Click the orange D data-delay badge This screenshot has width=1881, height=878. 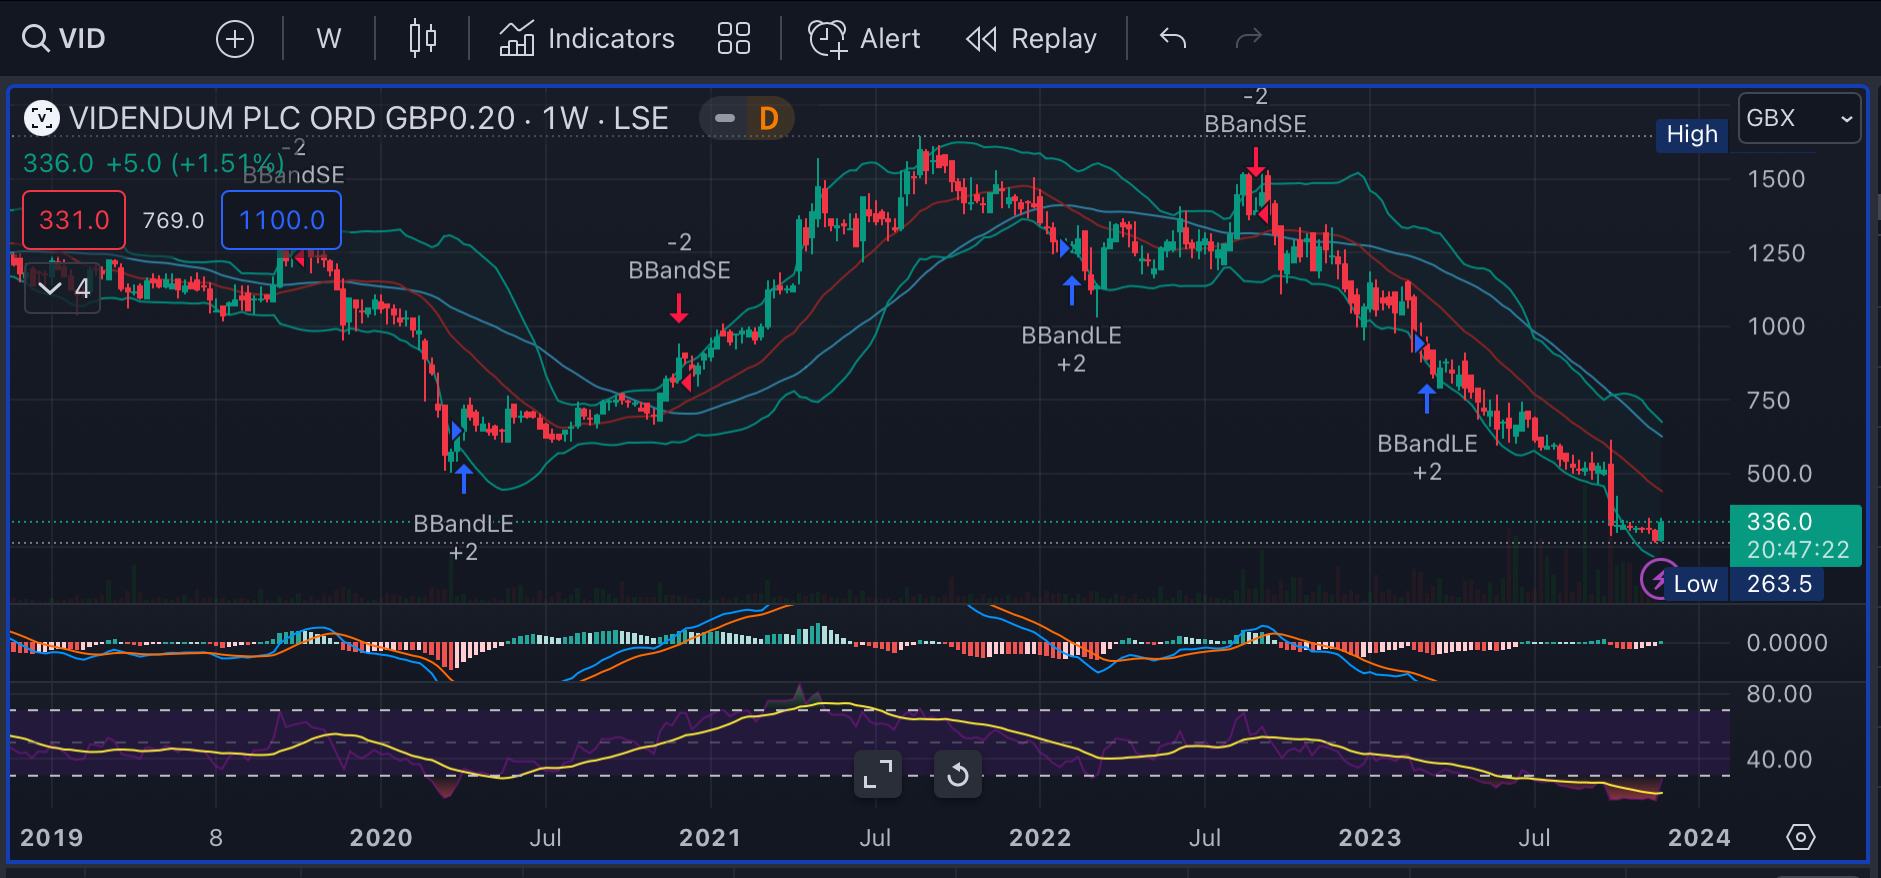pos(769,118)
